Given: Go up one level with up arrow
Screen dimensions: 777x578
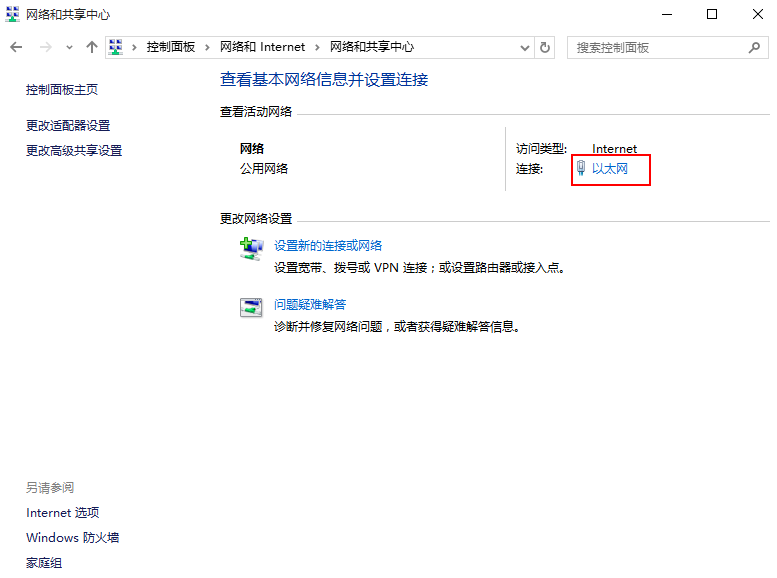Looking at the screenshot, I should 92,47.
